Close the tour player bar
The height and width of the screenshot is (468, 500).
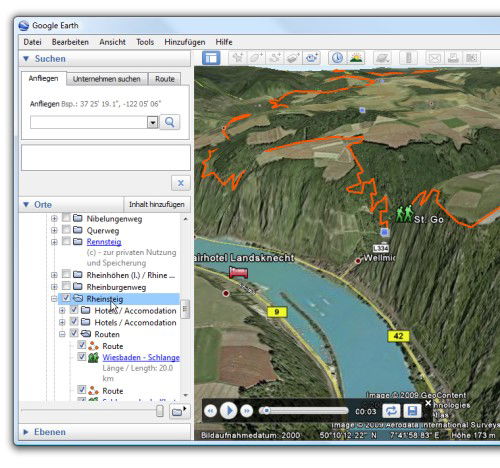[428, 403]
